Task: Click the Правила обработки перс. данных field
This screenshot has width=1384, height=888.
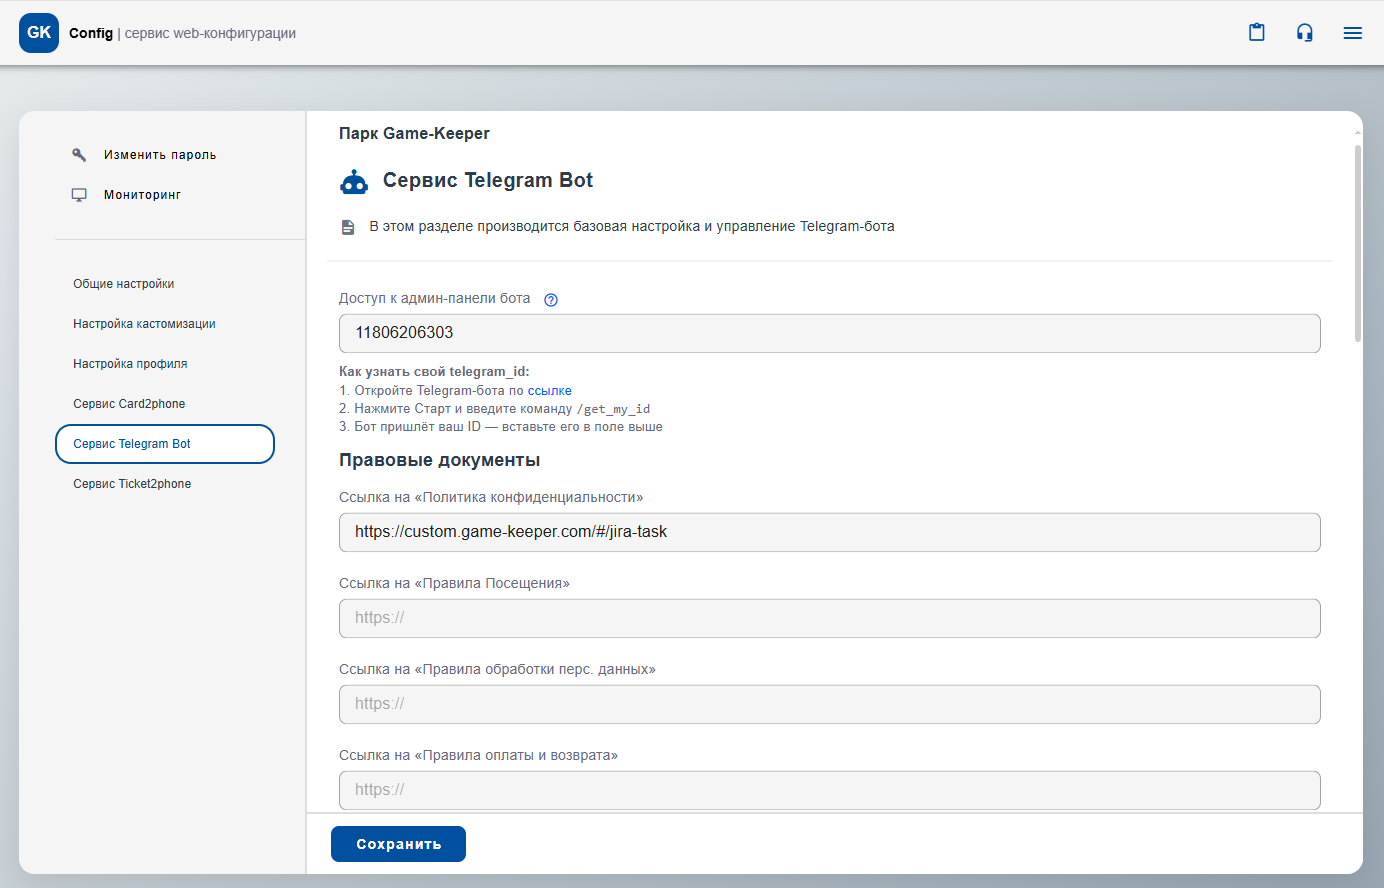Action: click(830, 704)
